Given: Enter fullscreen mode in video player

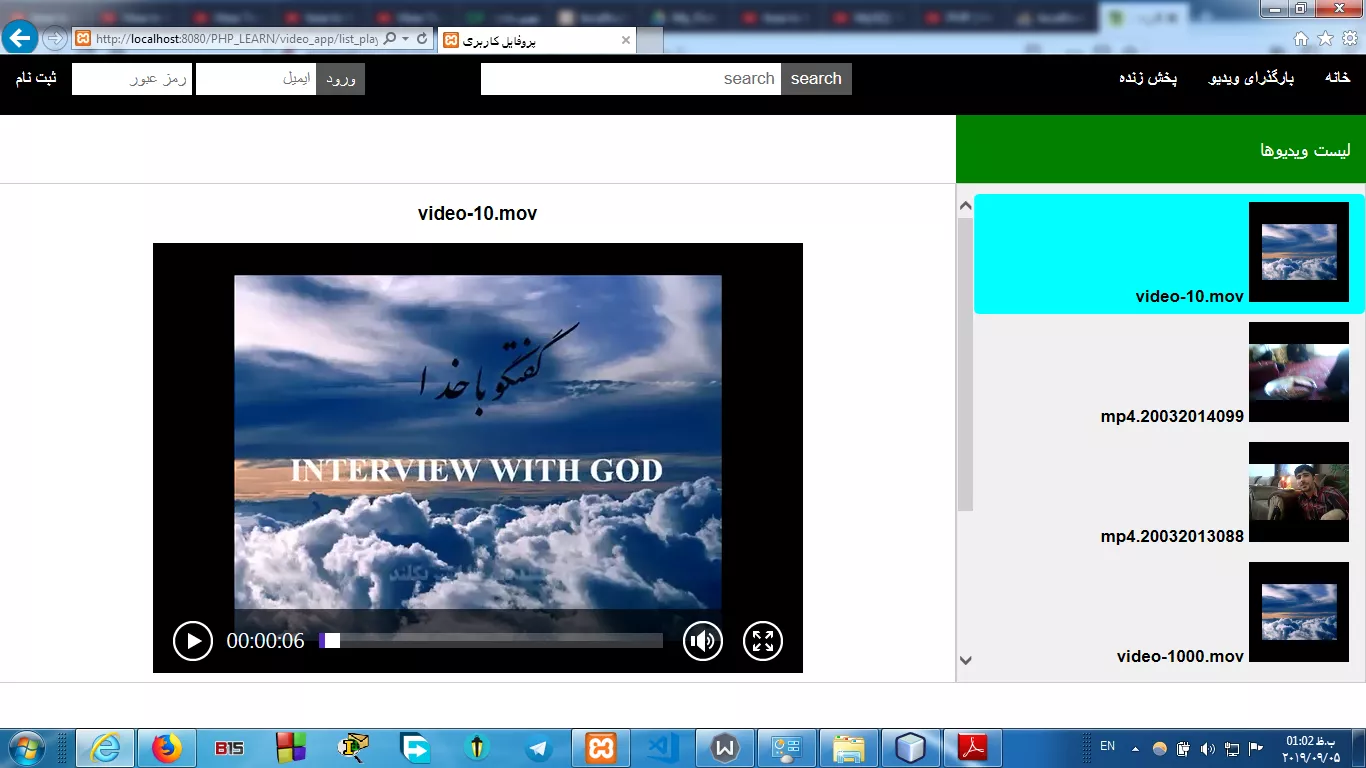Looking at the screenshot, I should coord(763,641).
